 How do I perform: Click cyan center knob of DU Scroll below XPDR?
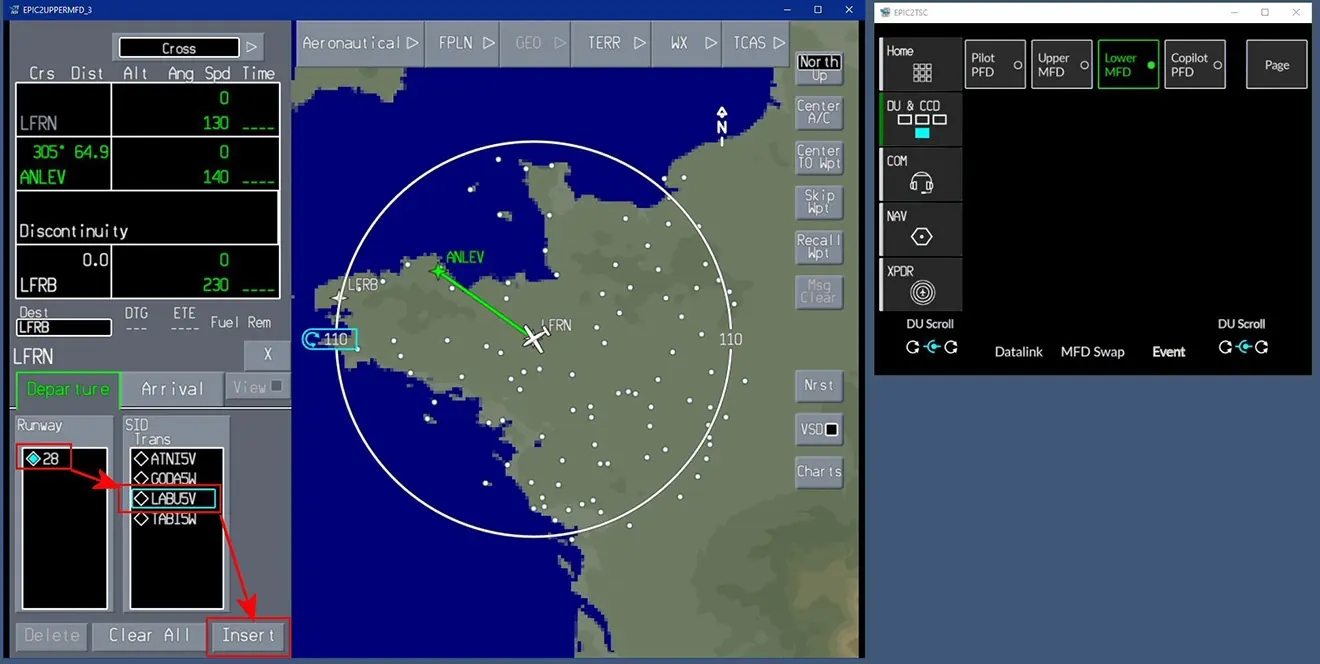931,347
